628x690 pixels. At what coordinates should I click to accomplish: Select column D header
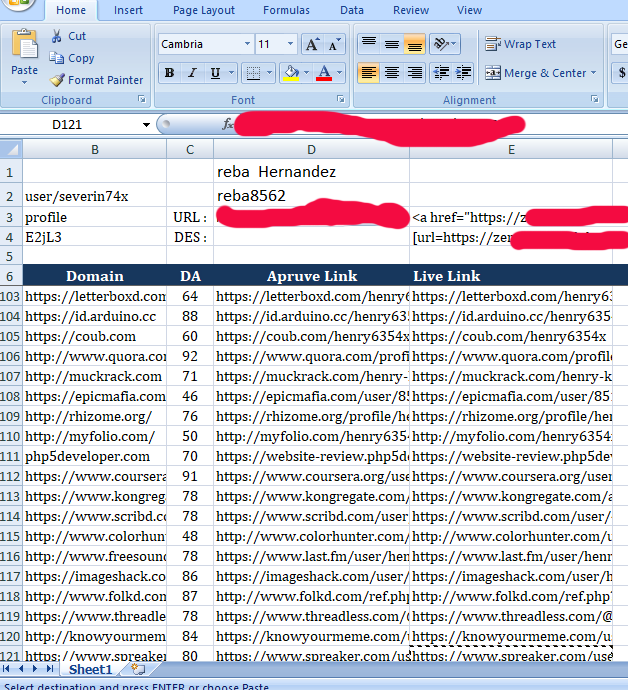[x=311, y=150]
